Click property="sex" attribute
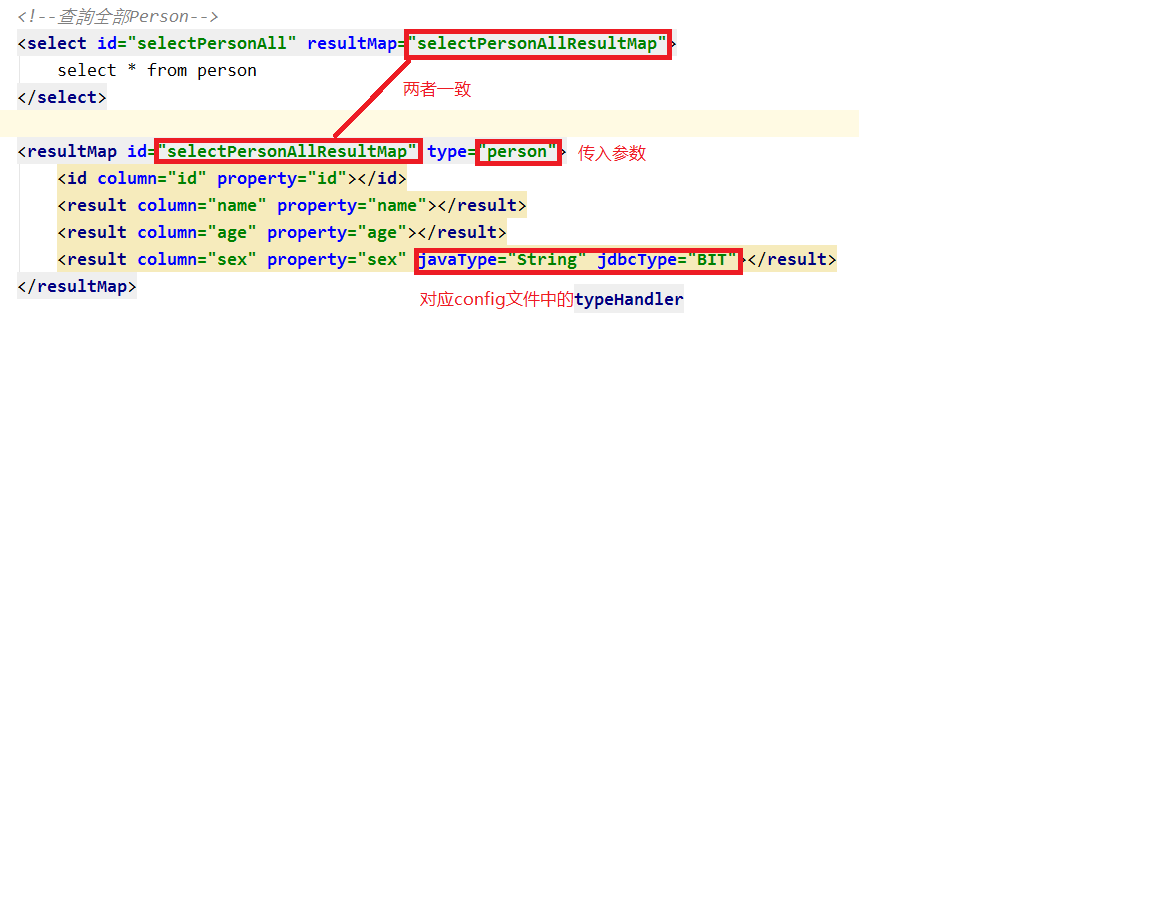This screenshot has width=1152, height=899. tap(336, 259)
